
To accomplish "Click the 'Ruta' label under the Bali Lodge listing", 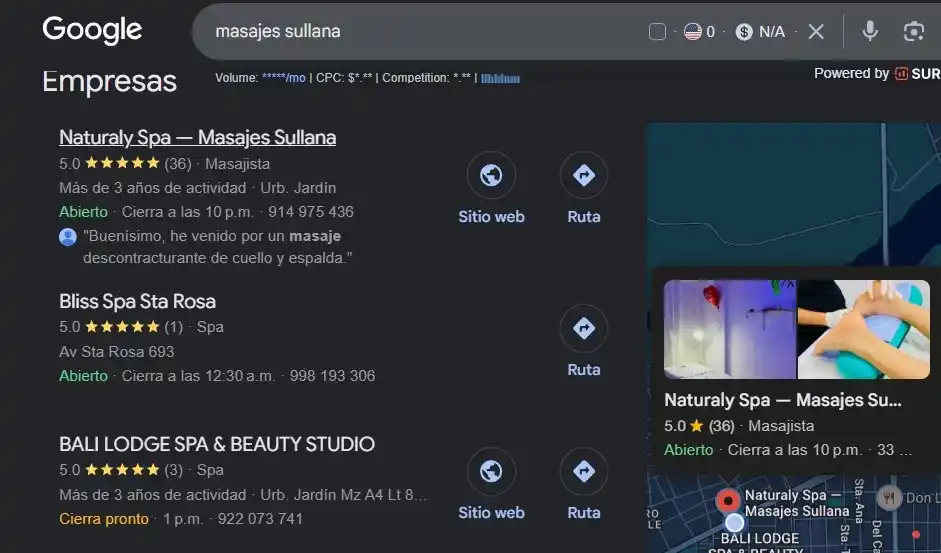I will tap(584, 513).
